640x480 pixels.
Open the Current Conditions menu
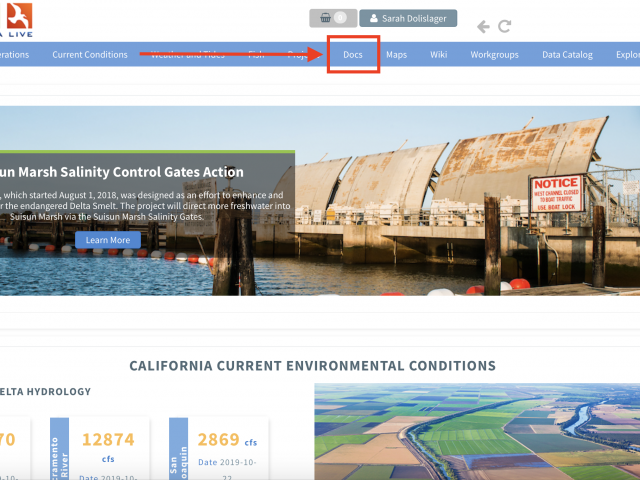click(x=90, y=55)
